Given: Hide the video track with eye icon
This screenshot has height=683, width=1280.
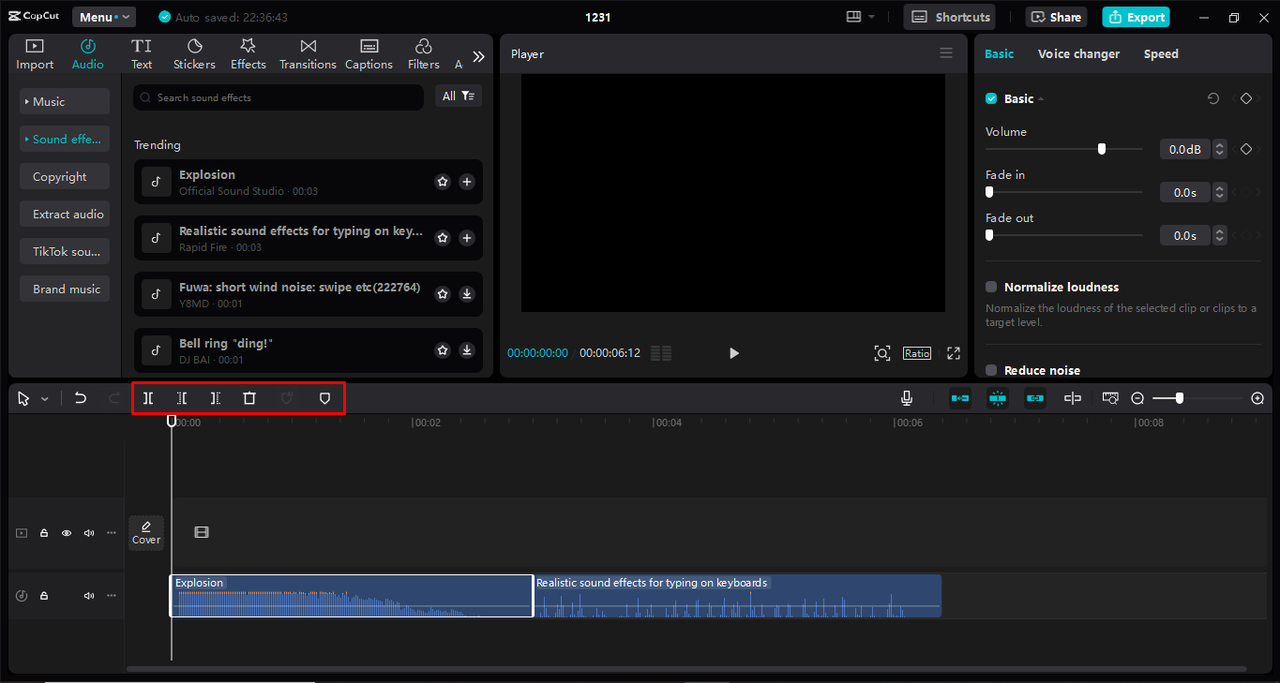Looking at the screenshot, I should click(x=67, y=533).
